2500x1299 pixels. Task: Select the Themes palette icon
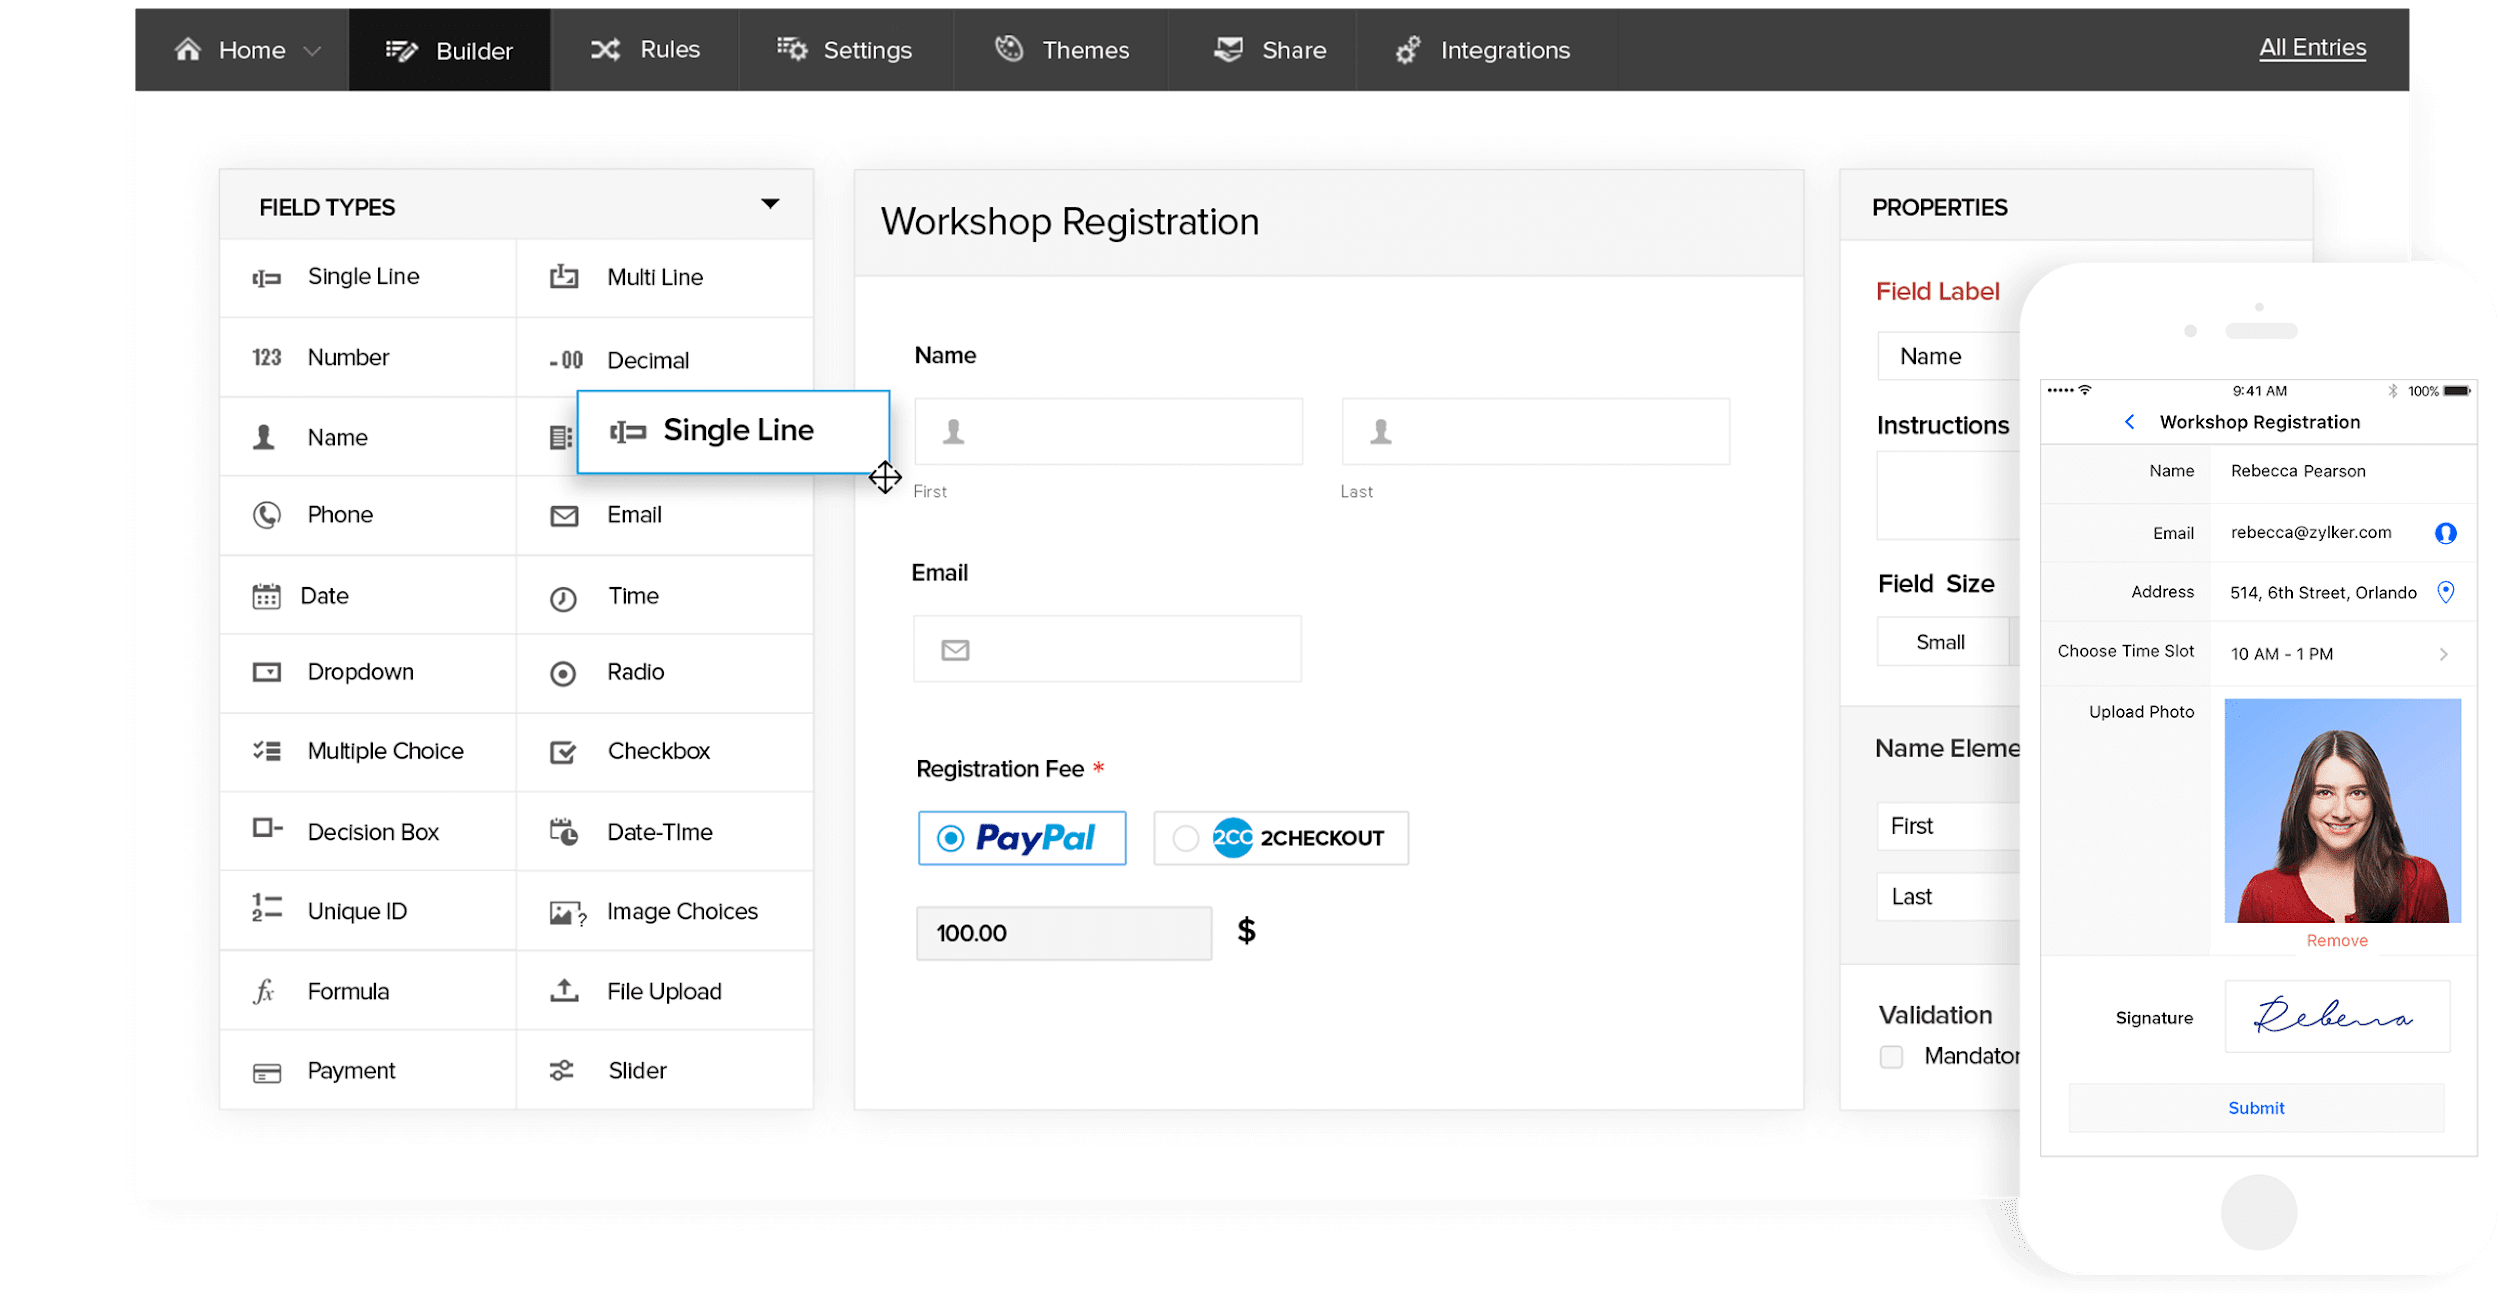pyautogui.click(x=1009, y=49)
